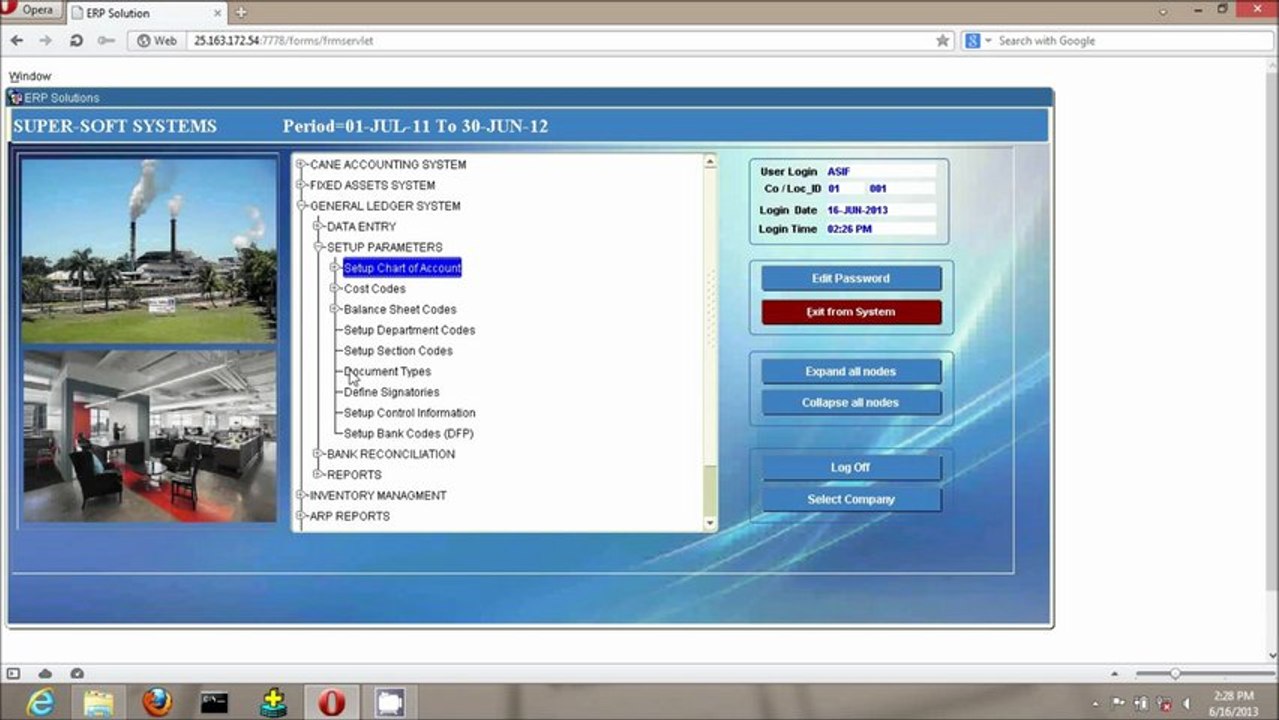1279x720 pixels.
Task: Open Setup Control Information
Action: 409,413
